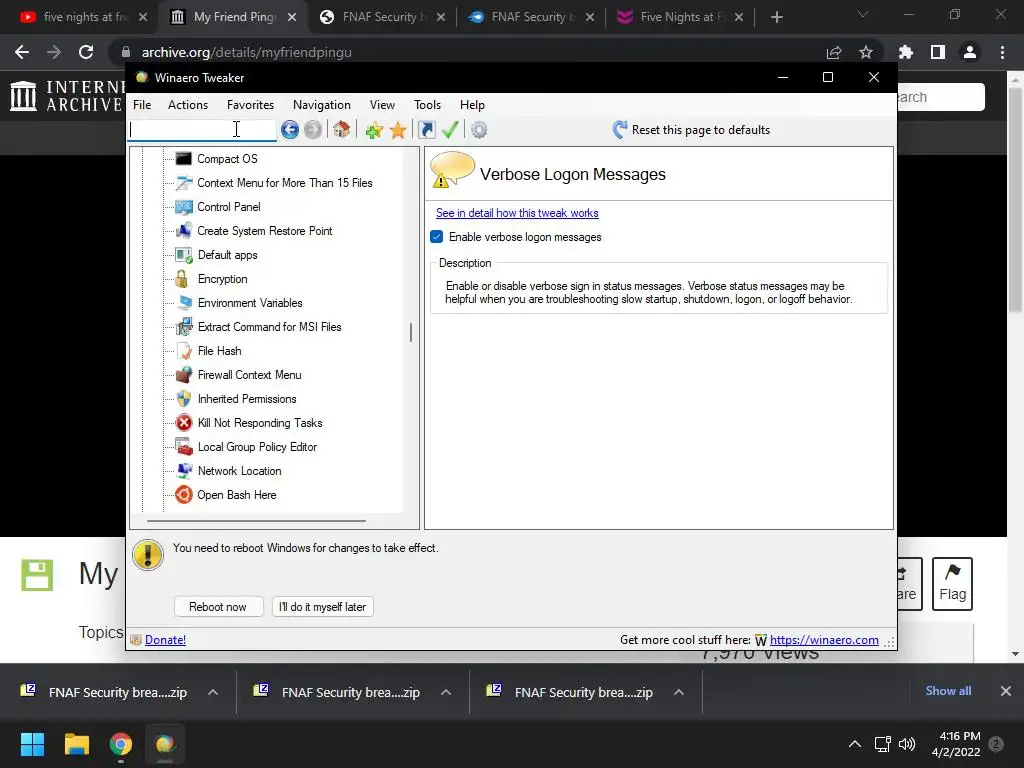This screenshot has width=1024, height=768.
Task: Click Show all downloads
Action: [x=948, y=691]
